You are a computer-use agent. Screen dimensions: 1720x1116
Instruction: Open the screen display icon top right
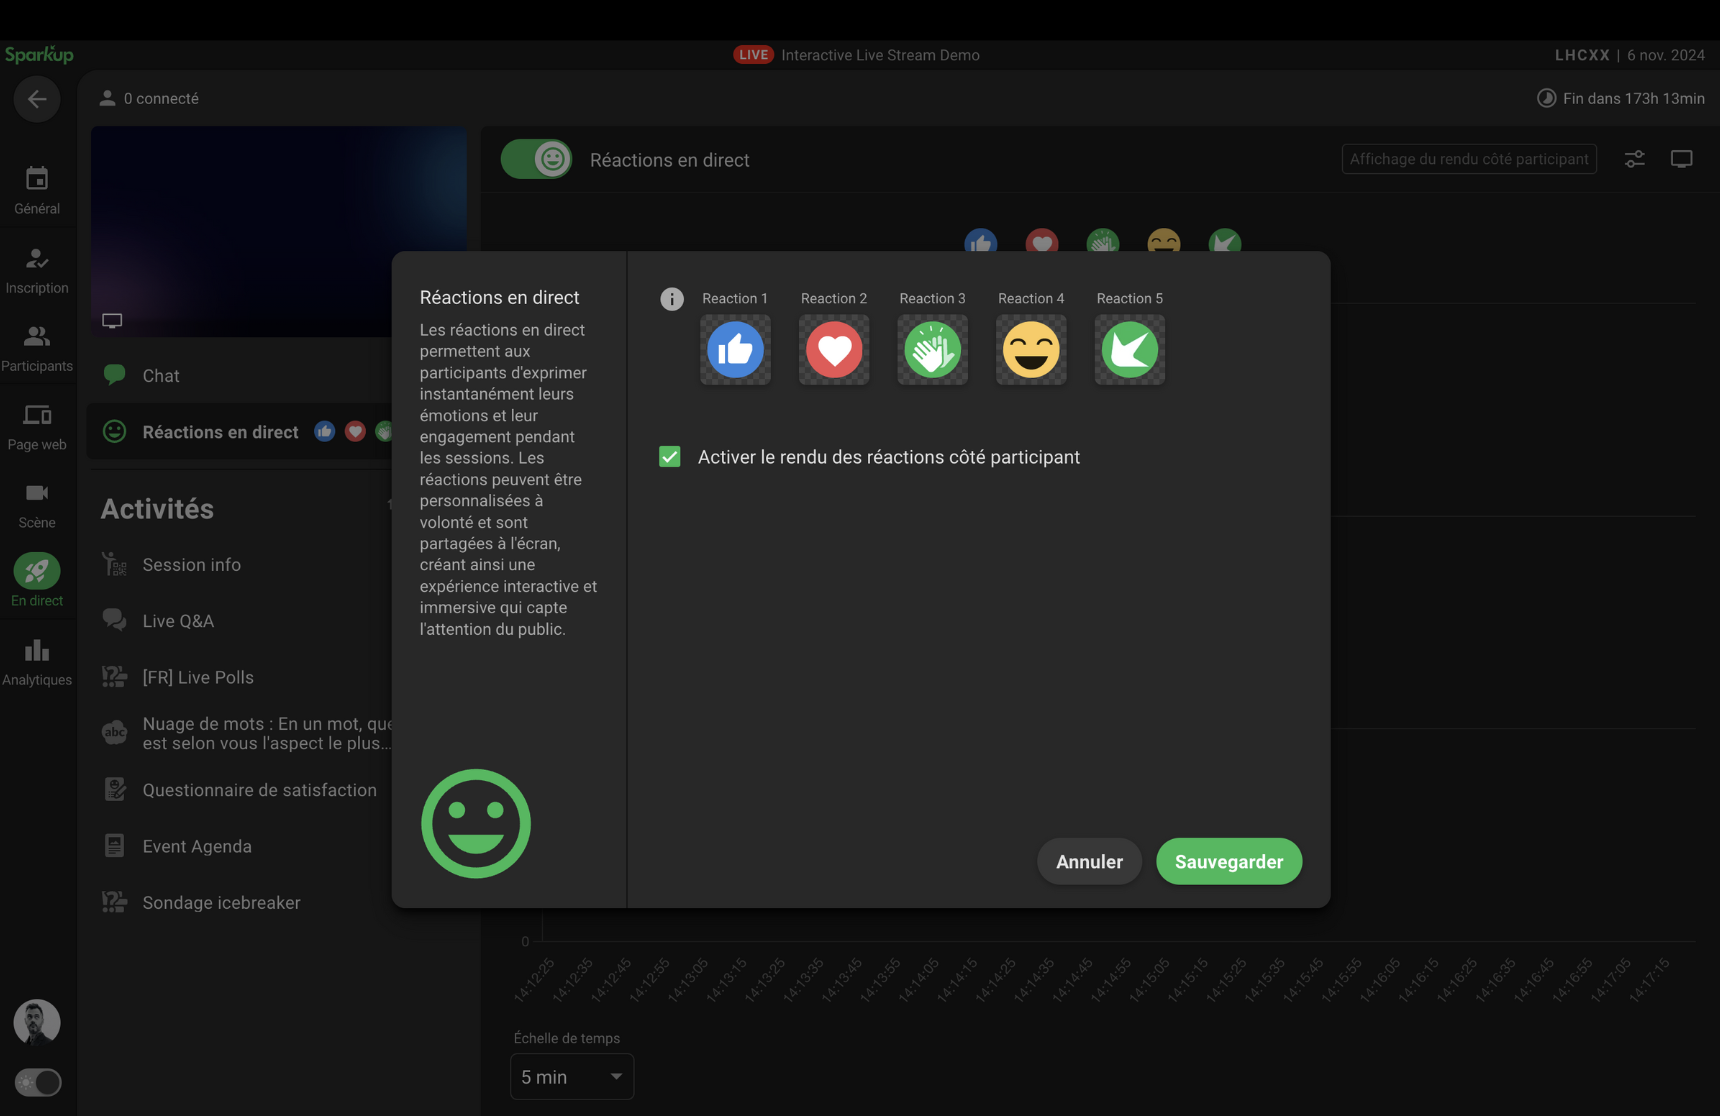(x=1681, y=159)
